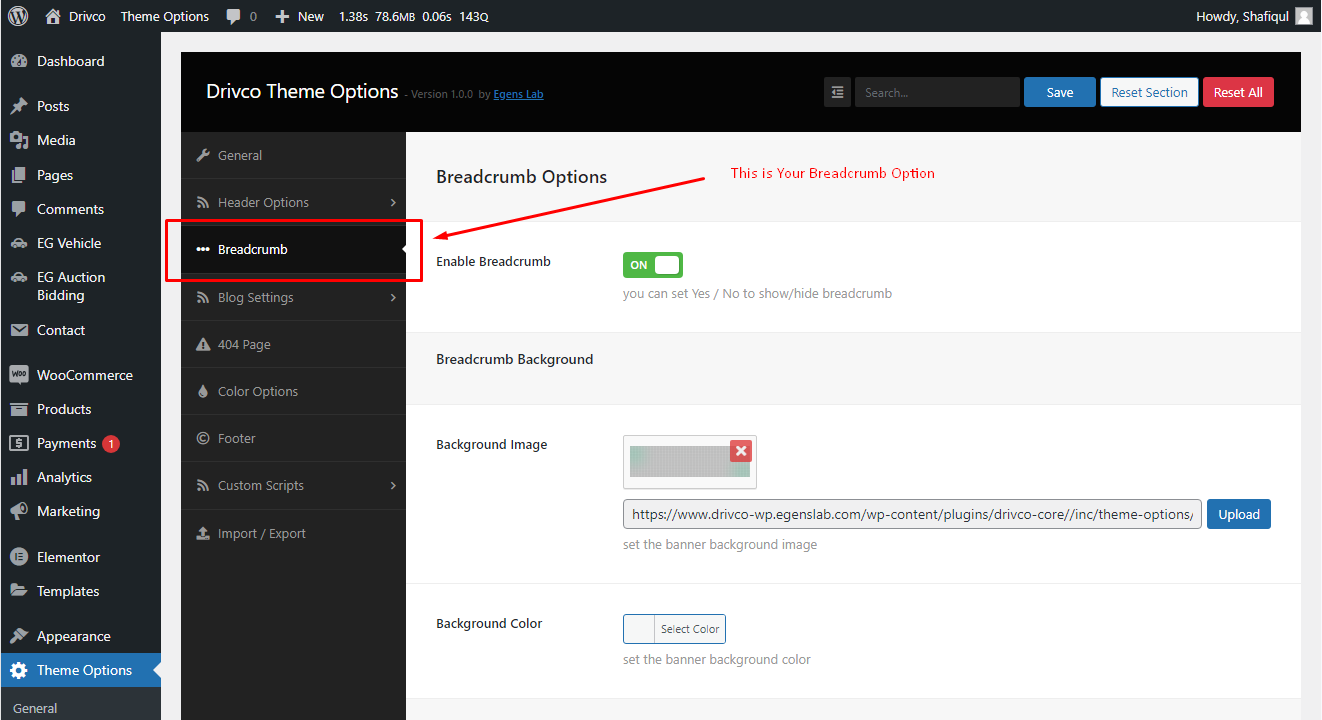Viewport: 1322px width, 720px height.
Task: Click the Reset All button
Action: coord(1238,92)
